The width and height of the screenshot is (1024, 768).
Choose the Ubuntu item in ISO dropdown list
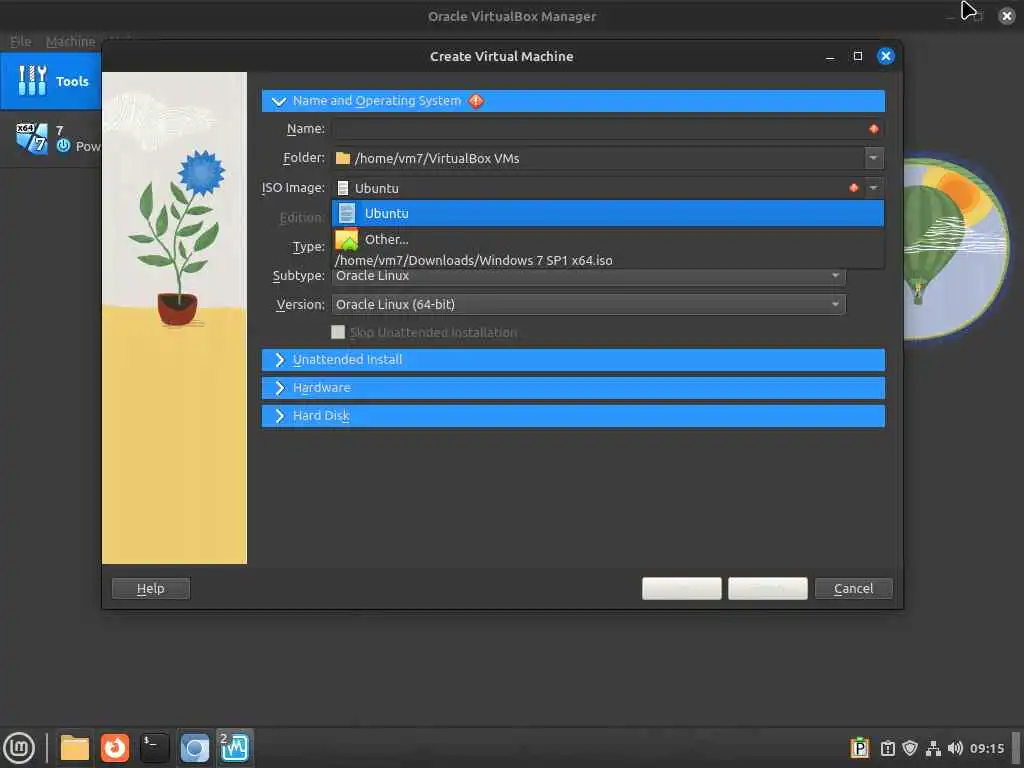[x=607, y=214]
